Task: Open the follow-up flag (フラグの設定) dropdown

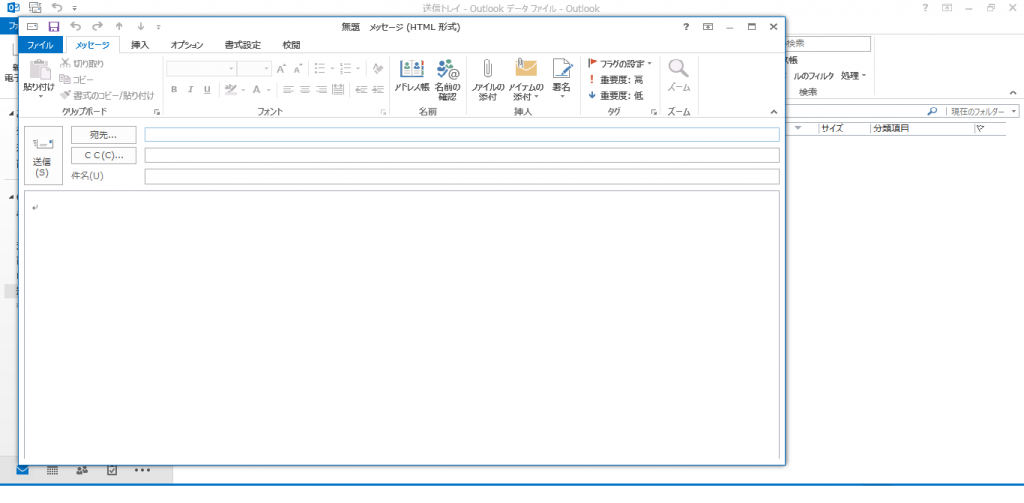Action: (620, 63)
